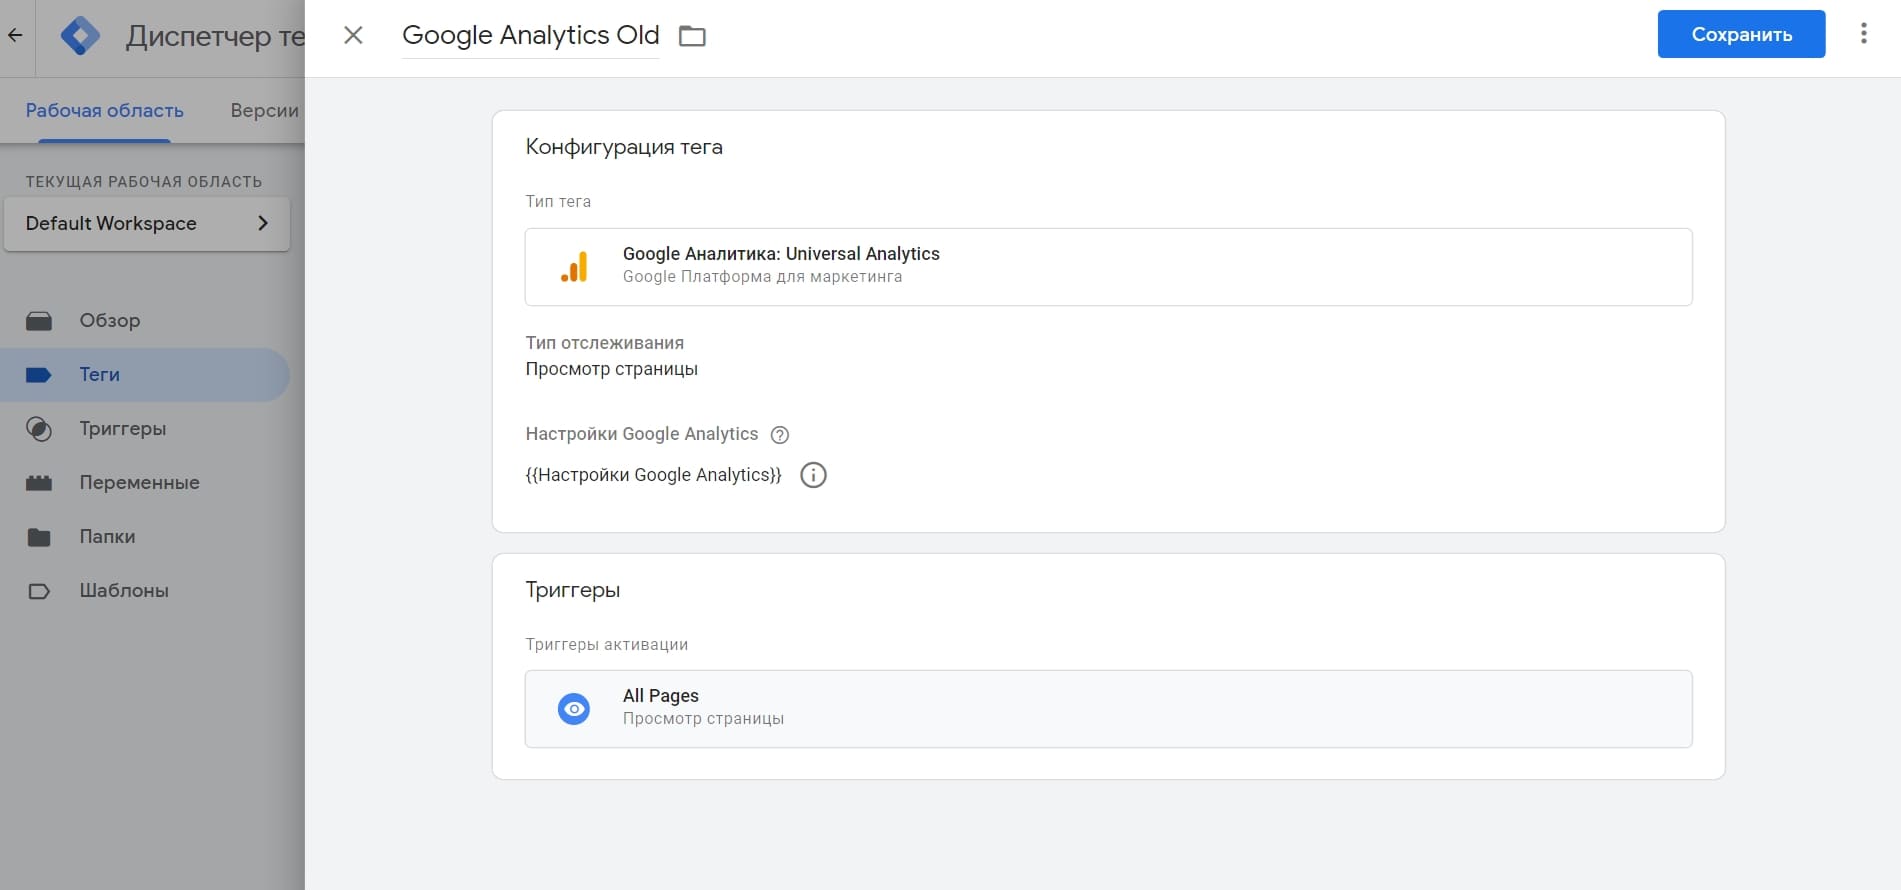The width and height of the screenshot is (1901, 890).
Task: Click the Диспетчер app title
Action: coord(215,37)
